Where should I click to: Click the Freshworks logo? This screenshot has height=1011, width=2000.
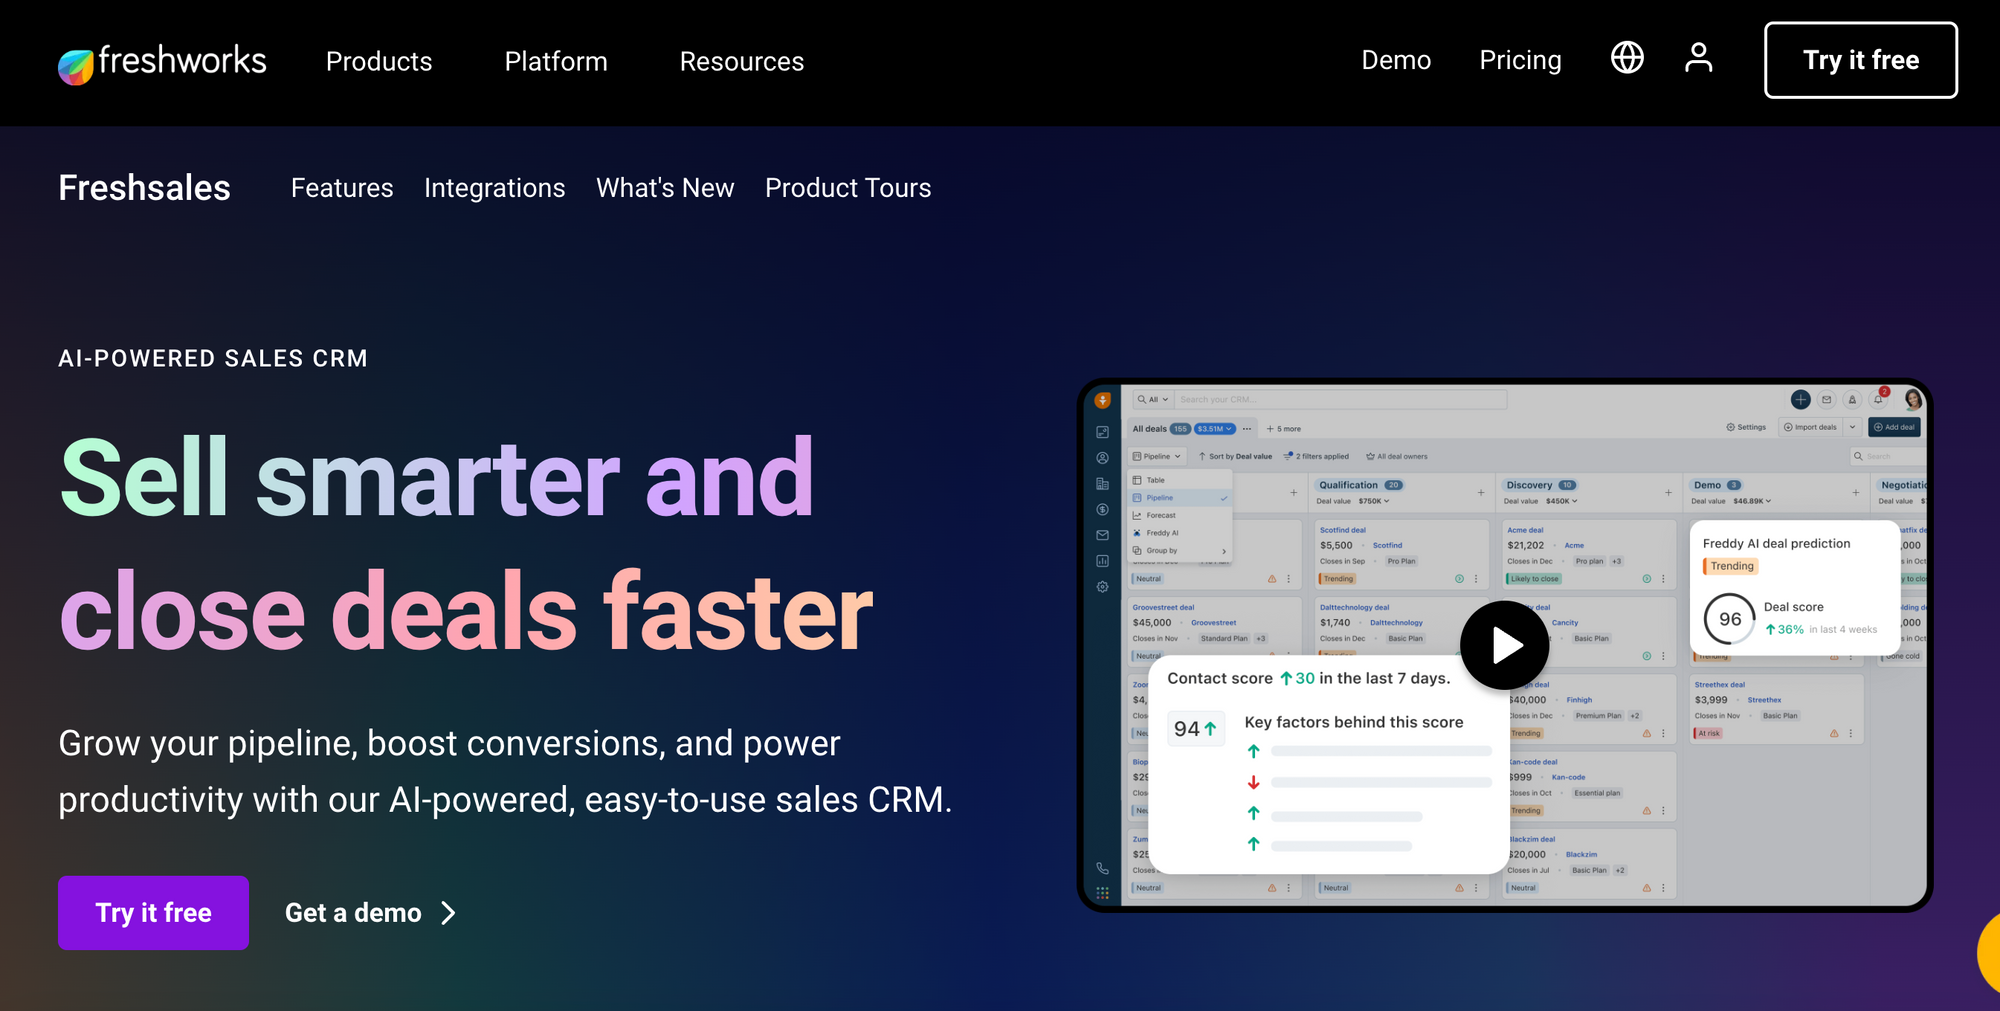click(162, 62)
